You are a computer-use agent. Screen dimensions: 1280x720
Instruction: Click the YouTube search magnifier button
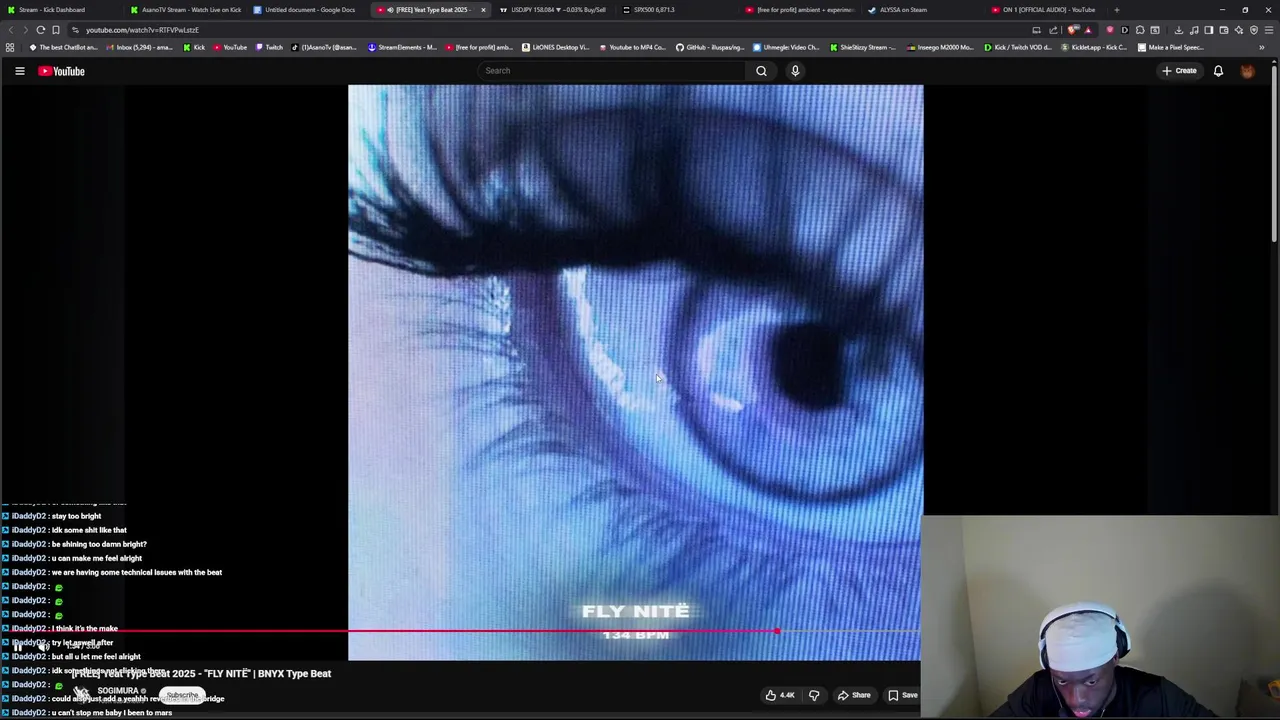point(761,71)
